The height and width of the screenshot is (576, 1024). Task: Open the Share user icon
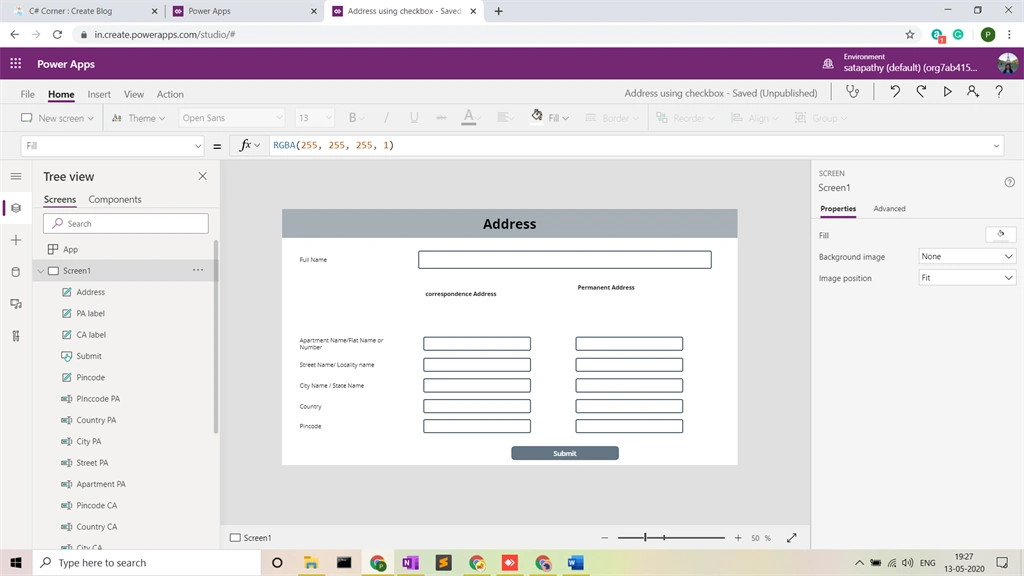point(972,92)
